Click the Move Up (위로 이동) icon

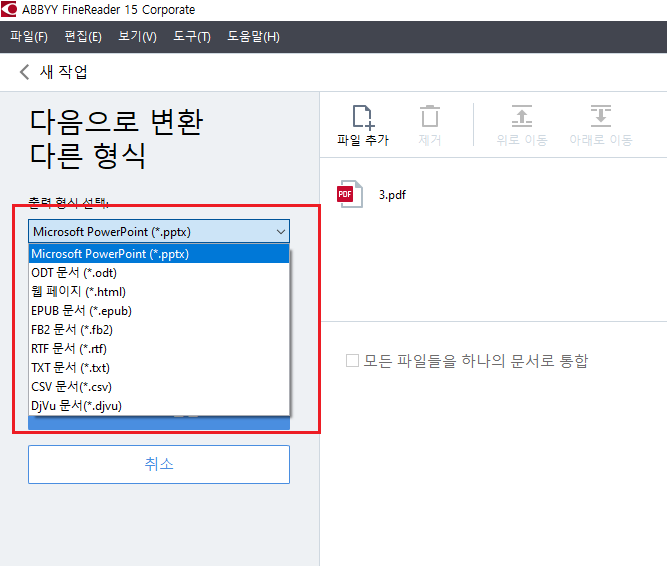coord(522,116)
